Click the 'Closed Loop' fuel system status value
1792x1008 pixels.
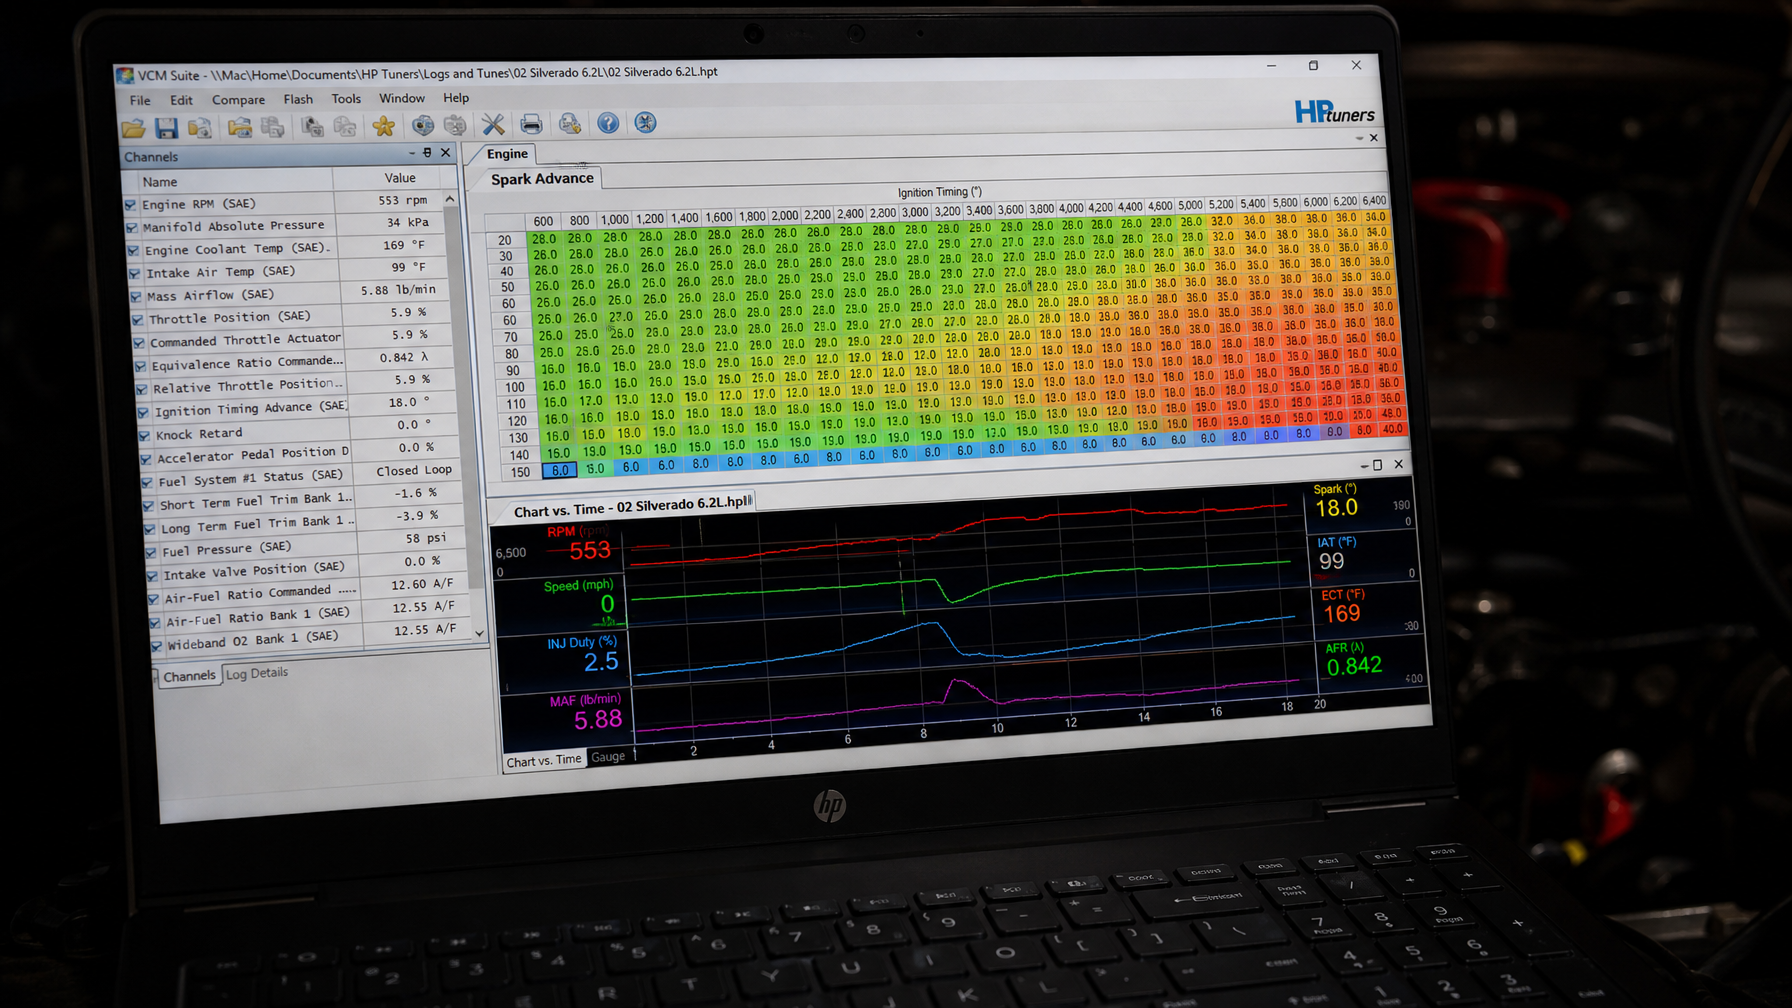[x=414, y=470]
